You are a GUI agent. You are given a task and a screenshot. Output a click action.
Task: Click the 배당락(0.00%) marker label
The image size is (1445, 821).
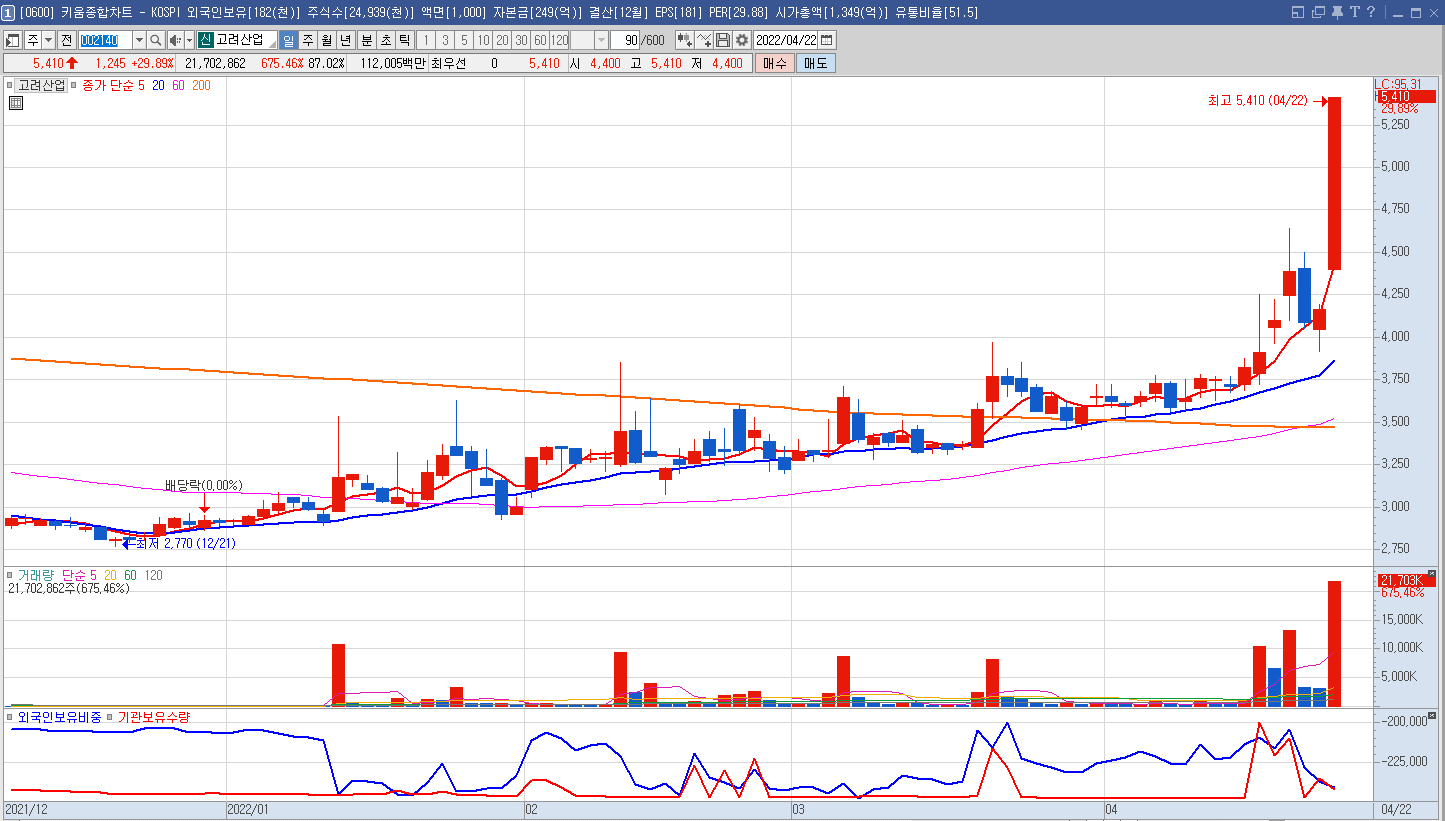204,485
